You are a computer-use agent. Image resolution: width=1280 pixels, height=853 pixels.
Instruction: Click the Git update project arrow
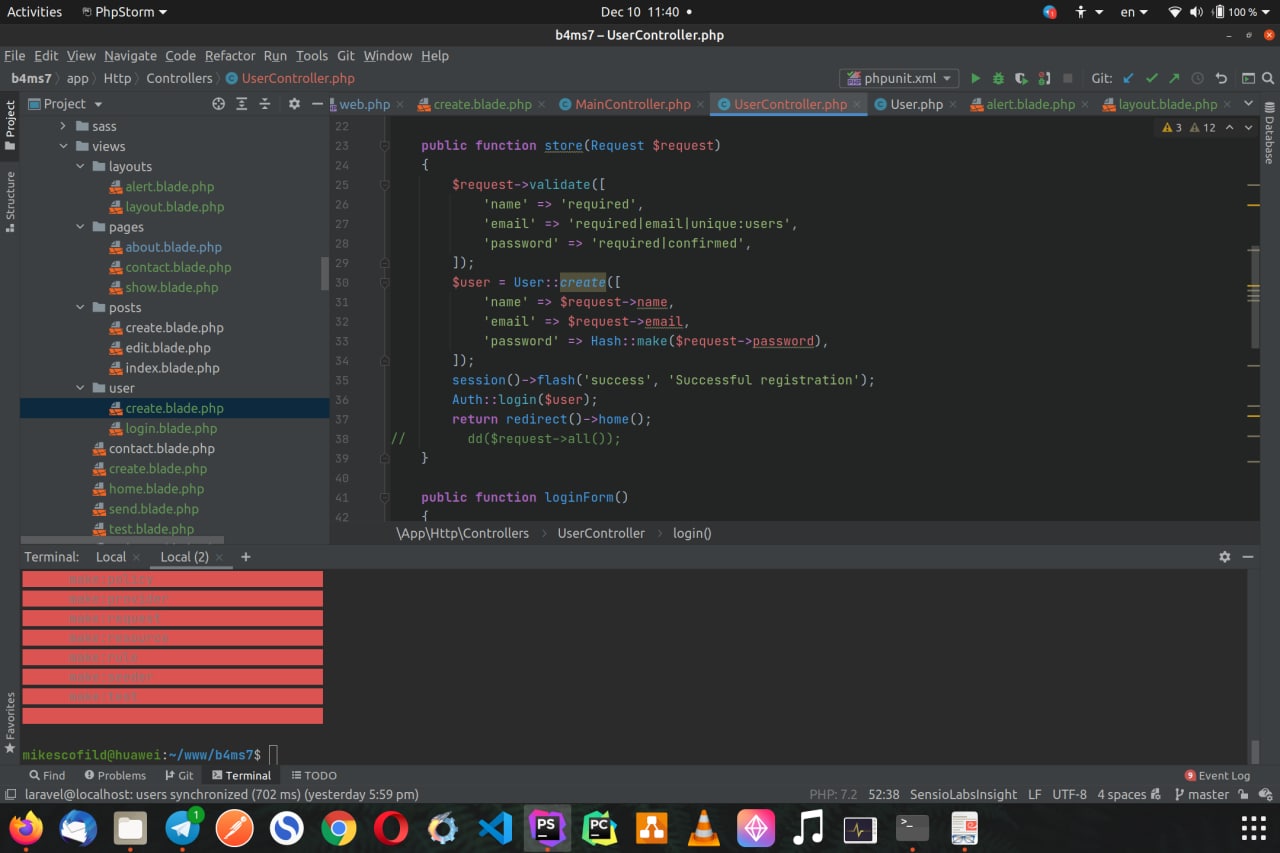[1128, 78]
